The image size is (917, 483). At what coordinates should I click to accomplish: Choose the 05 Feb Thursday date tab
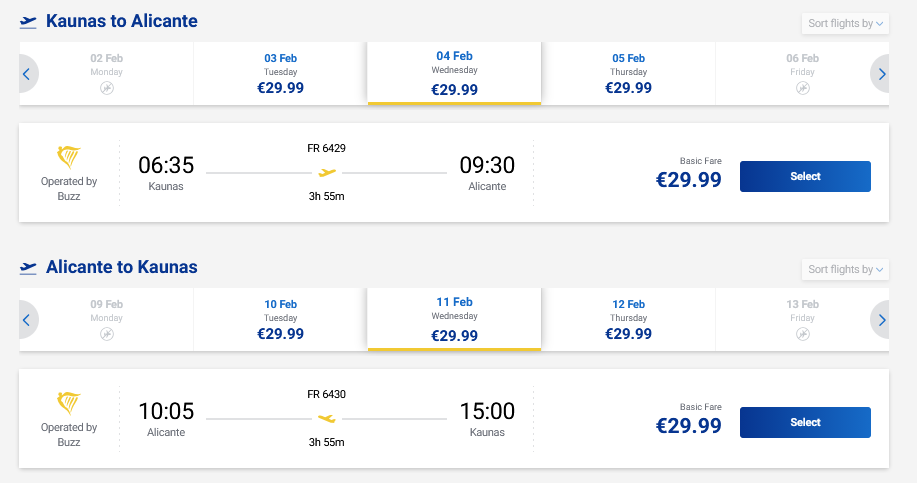629,74
